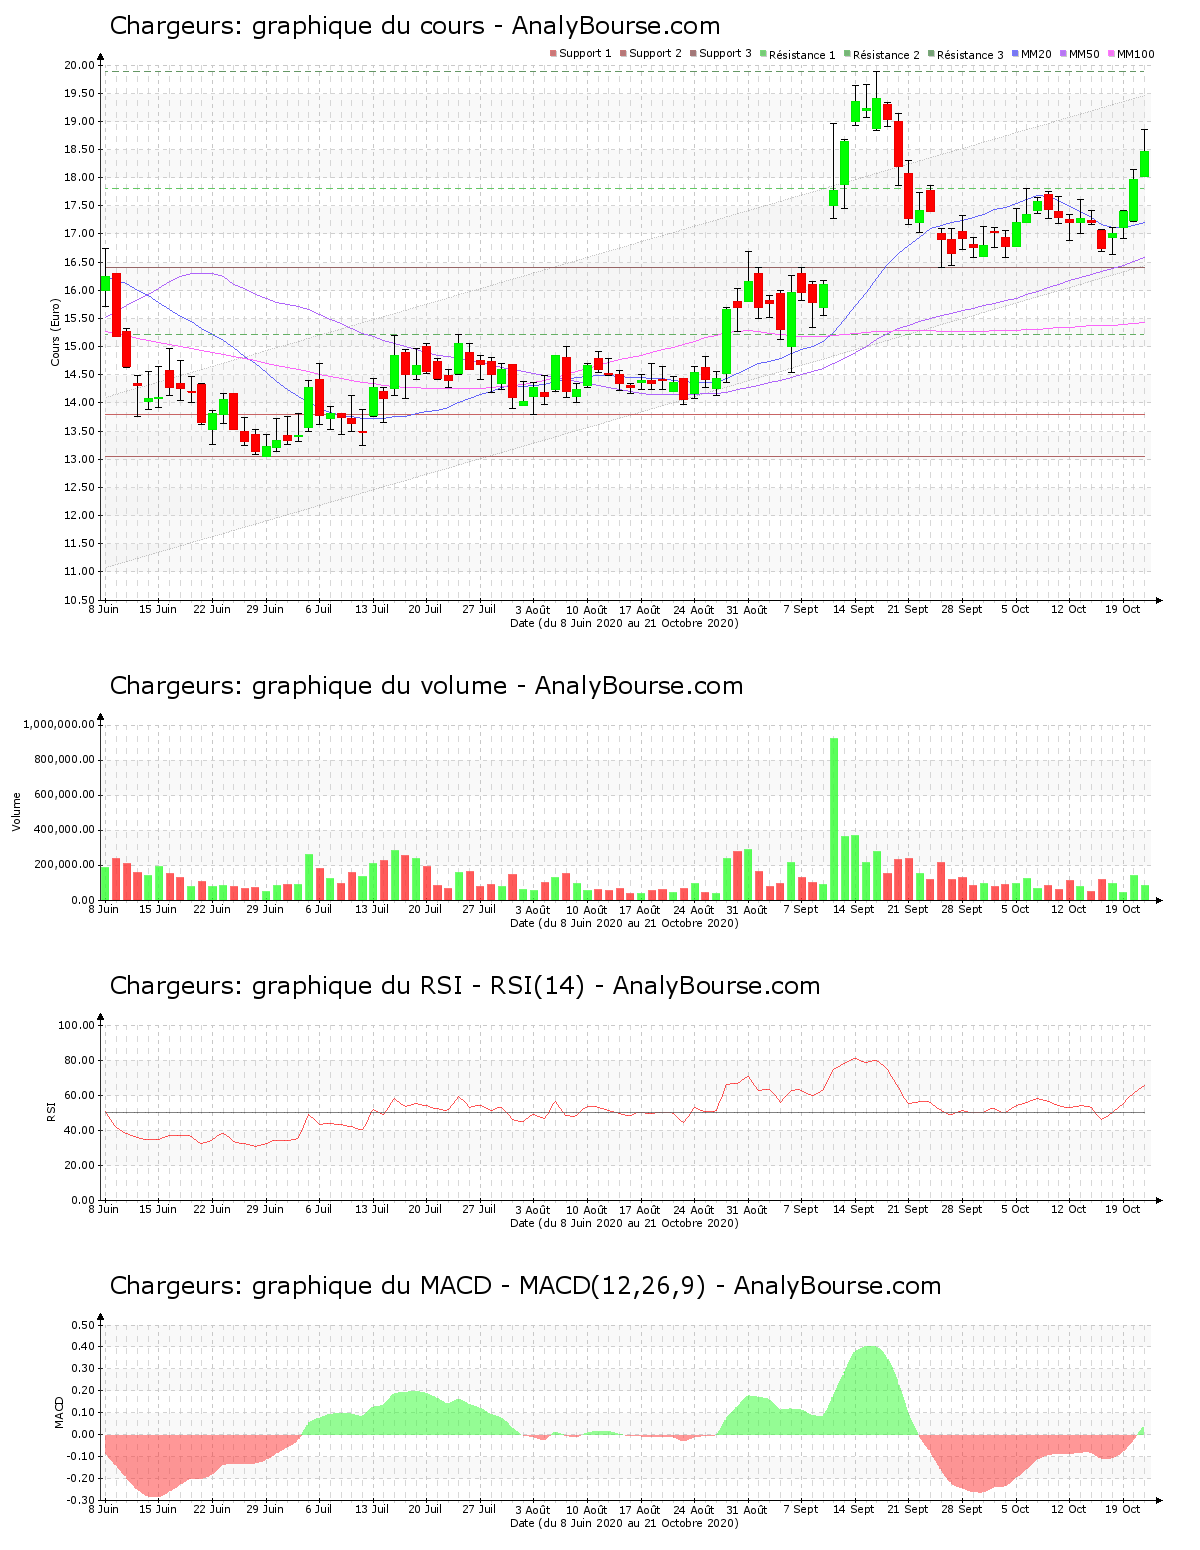1200x1550 pixels.
Task: Click '6 Juil' date under volume chart
Action: 318,909
